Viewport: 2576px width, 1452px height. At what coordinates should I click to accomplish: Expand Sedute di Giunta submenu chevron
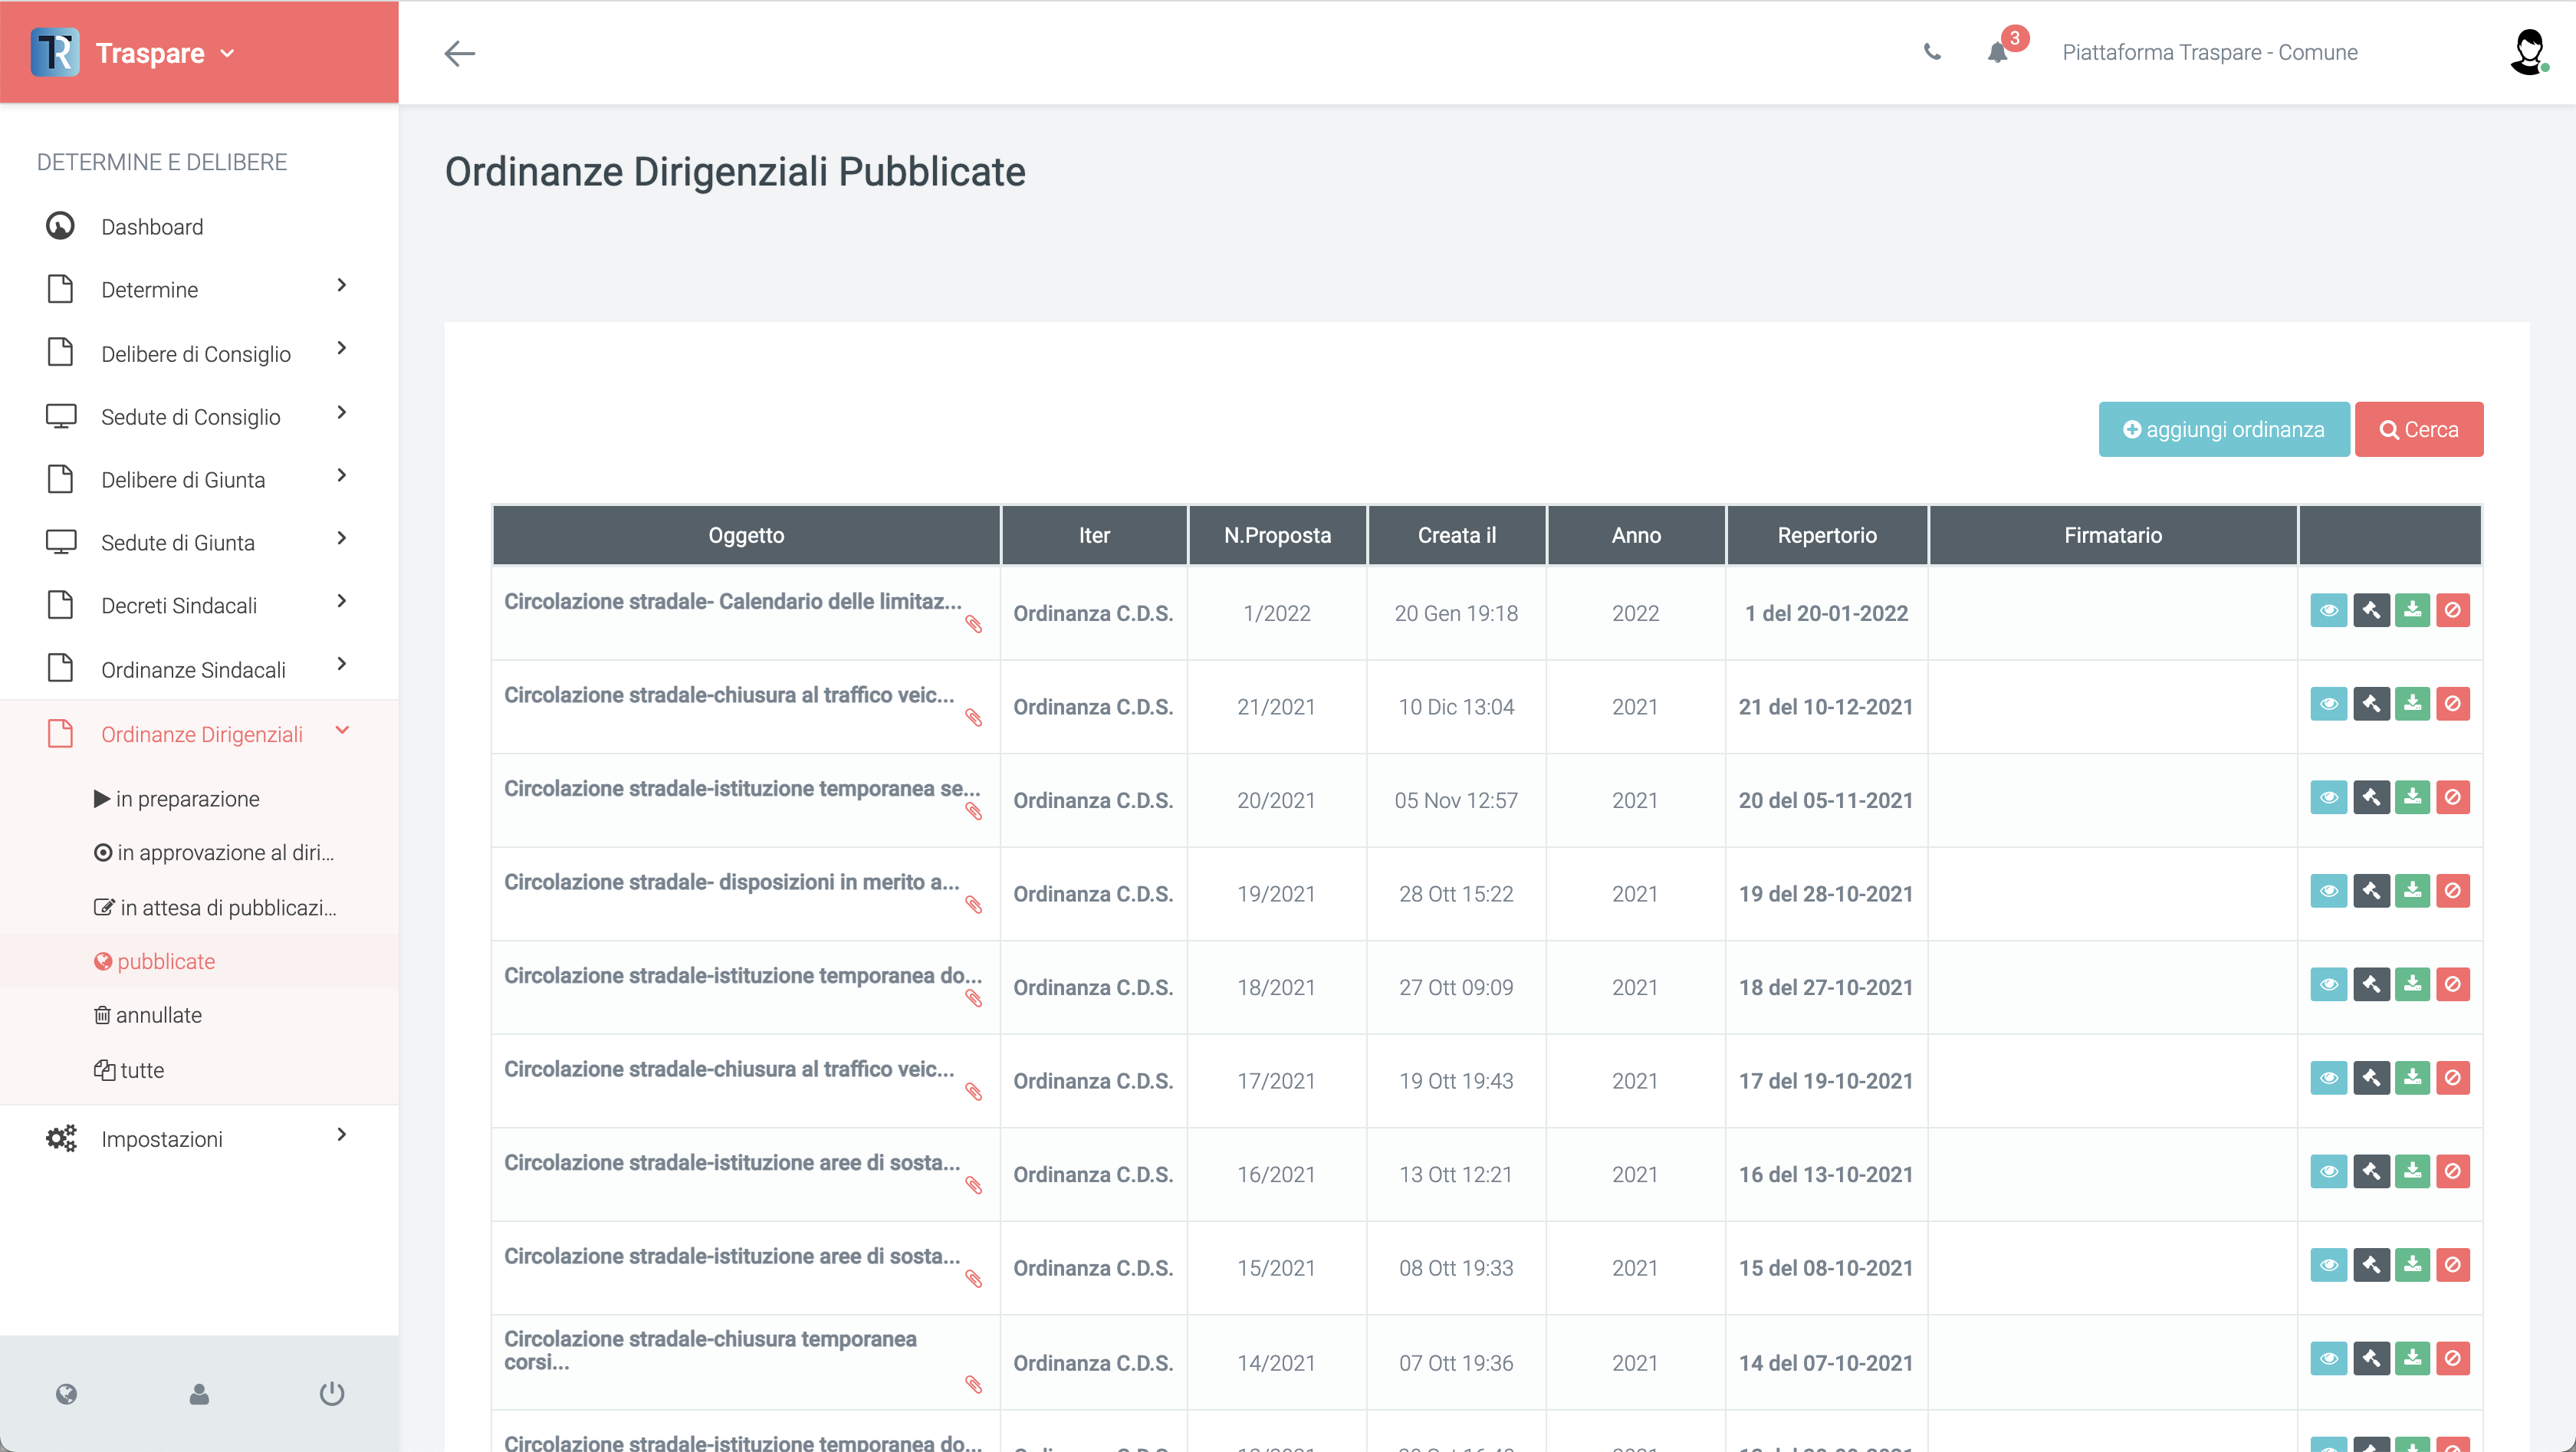[342, 538]
